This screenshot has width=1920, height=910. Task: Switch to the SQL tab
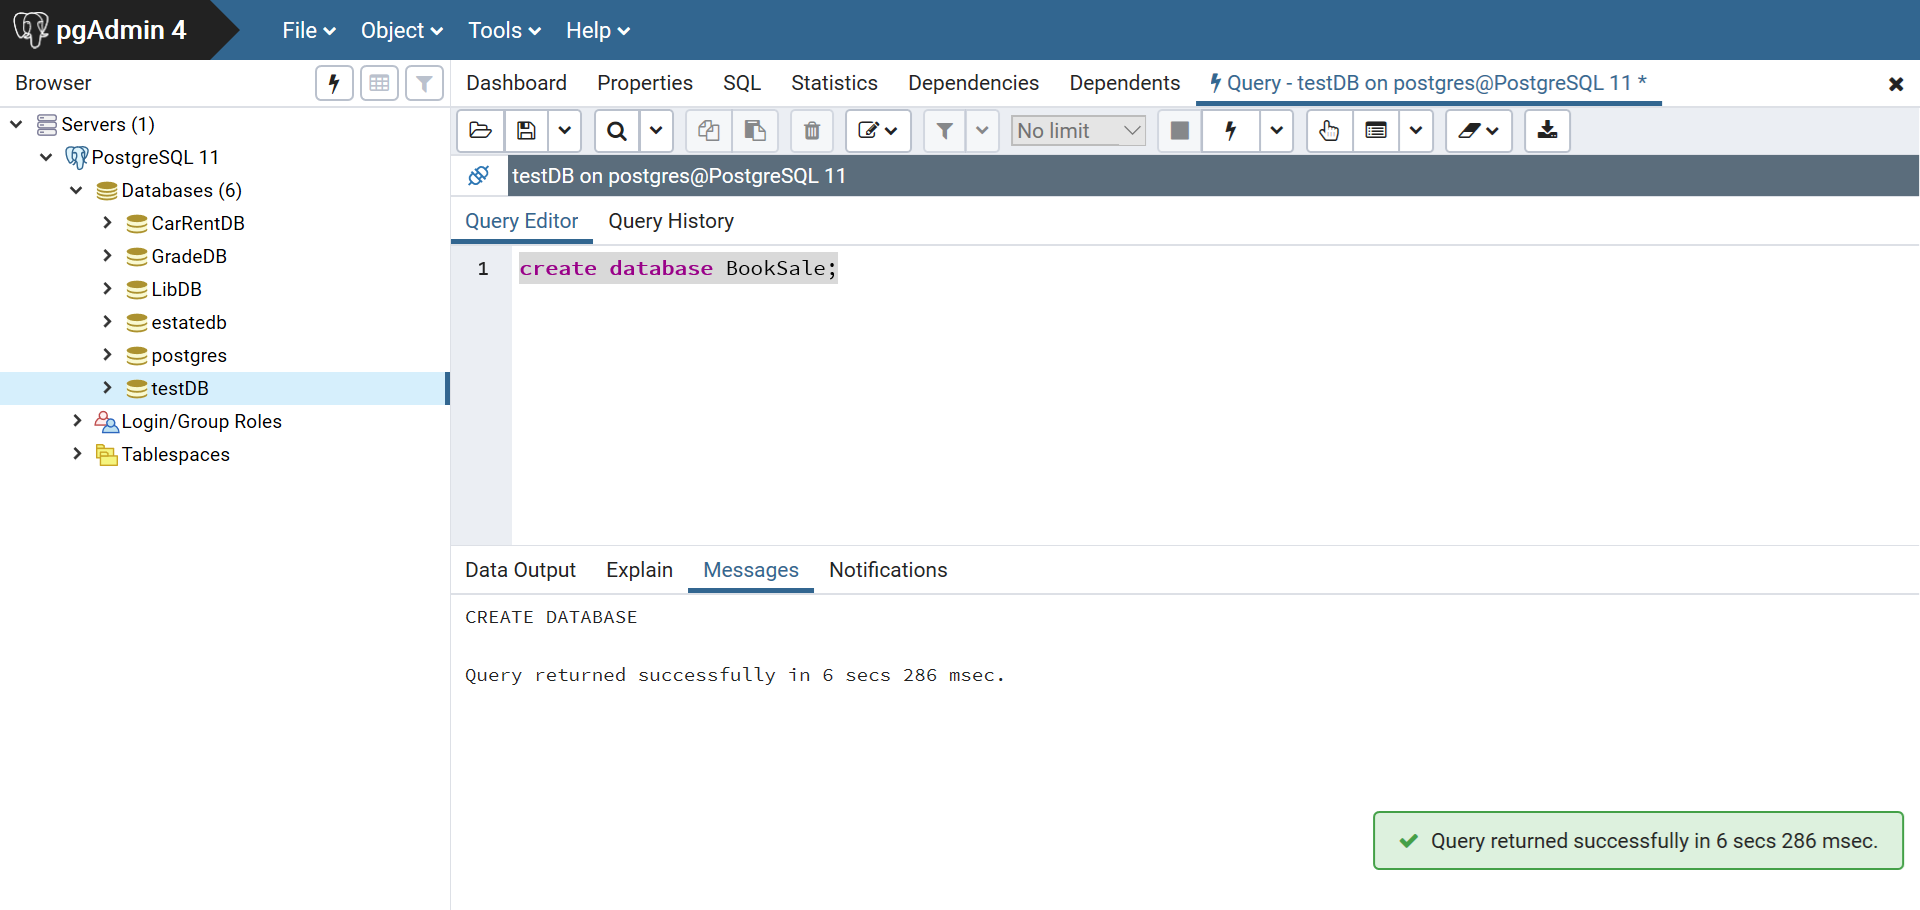pyautogui.click(x=742, y=83)
